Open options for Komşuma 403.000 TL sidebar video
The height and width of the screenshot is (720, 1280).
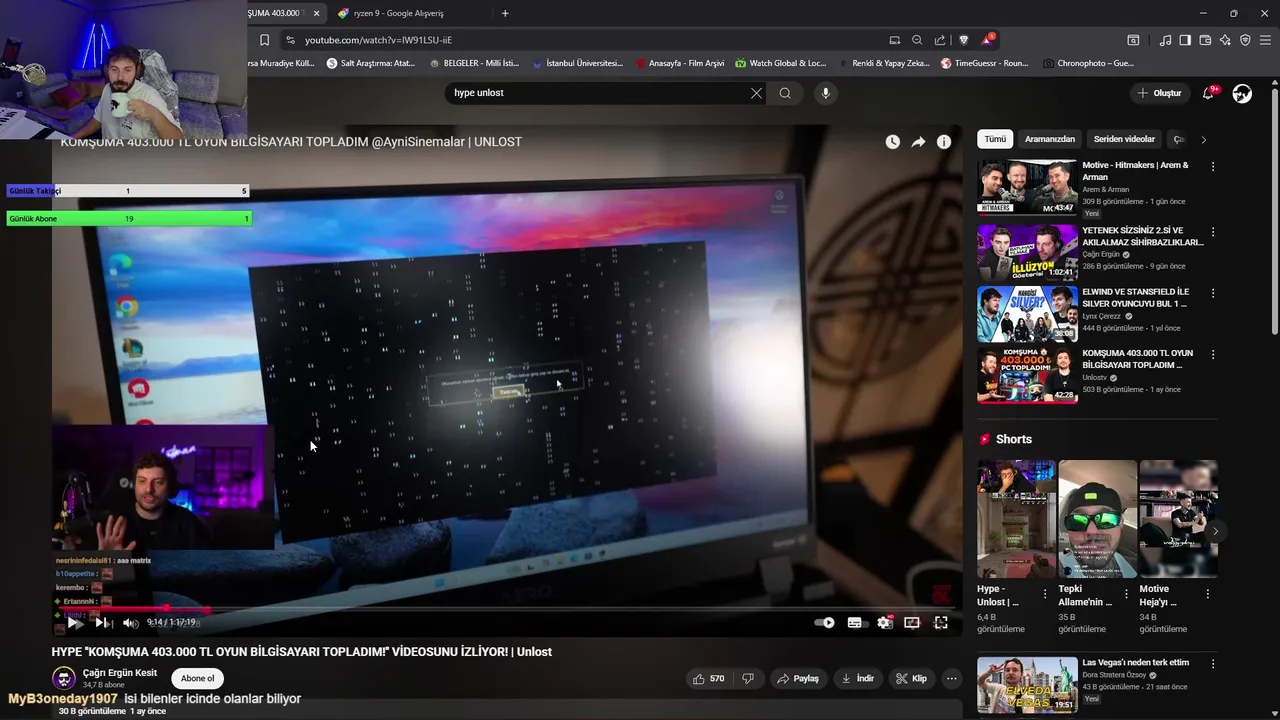1213,356
